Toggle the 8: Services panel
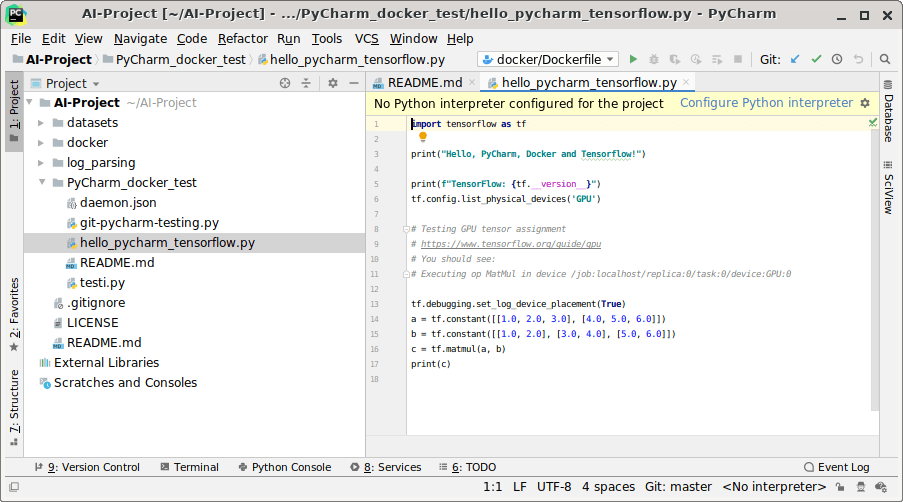This screenshot has height=502, width=903. coord(386,467)
